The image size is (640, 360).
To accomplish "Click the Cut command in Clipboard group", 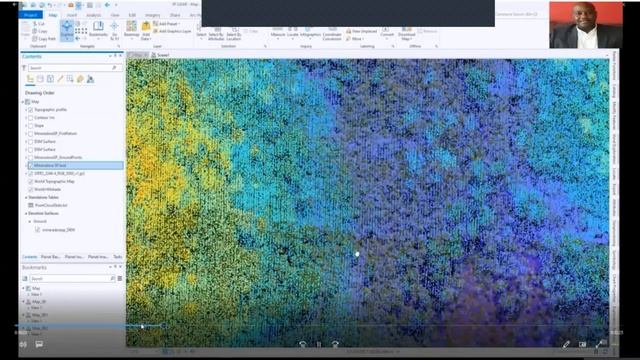I will pos(38,24).
